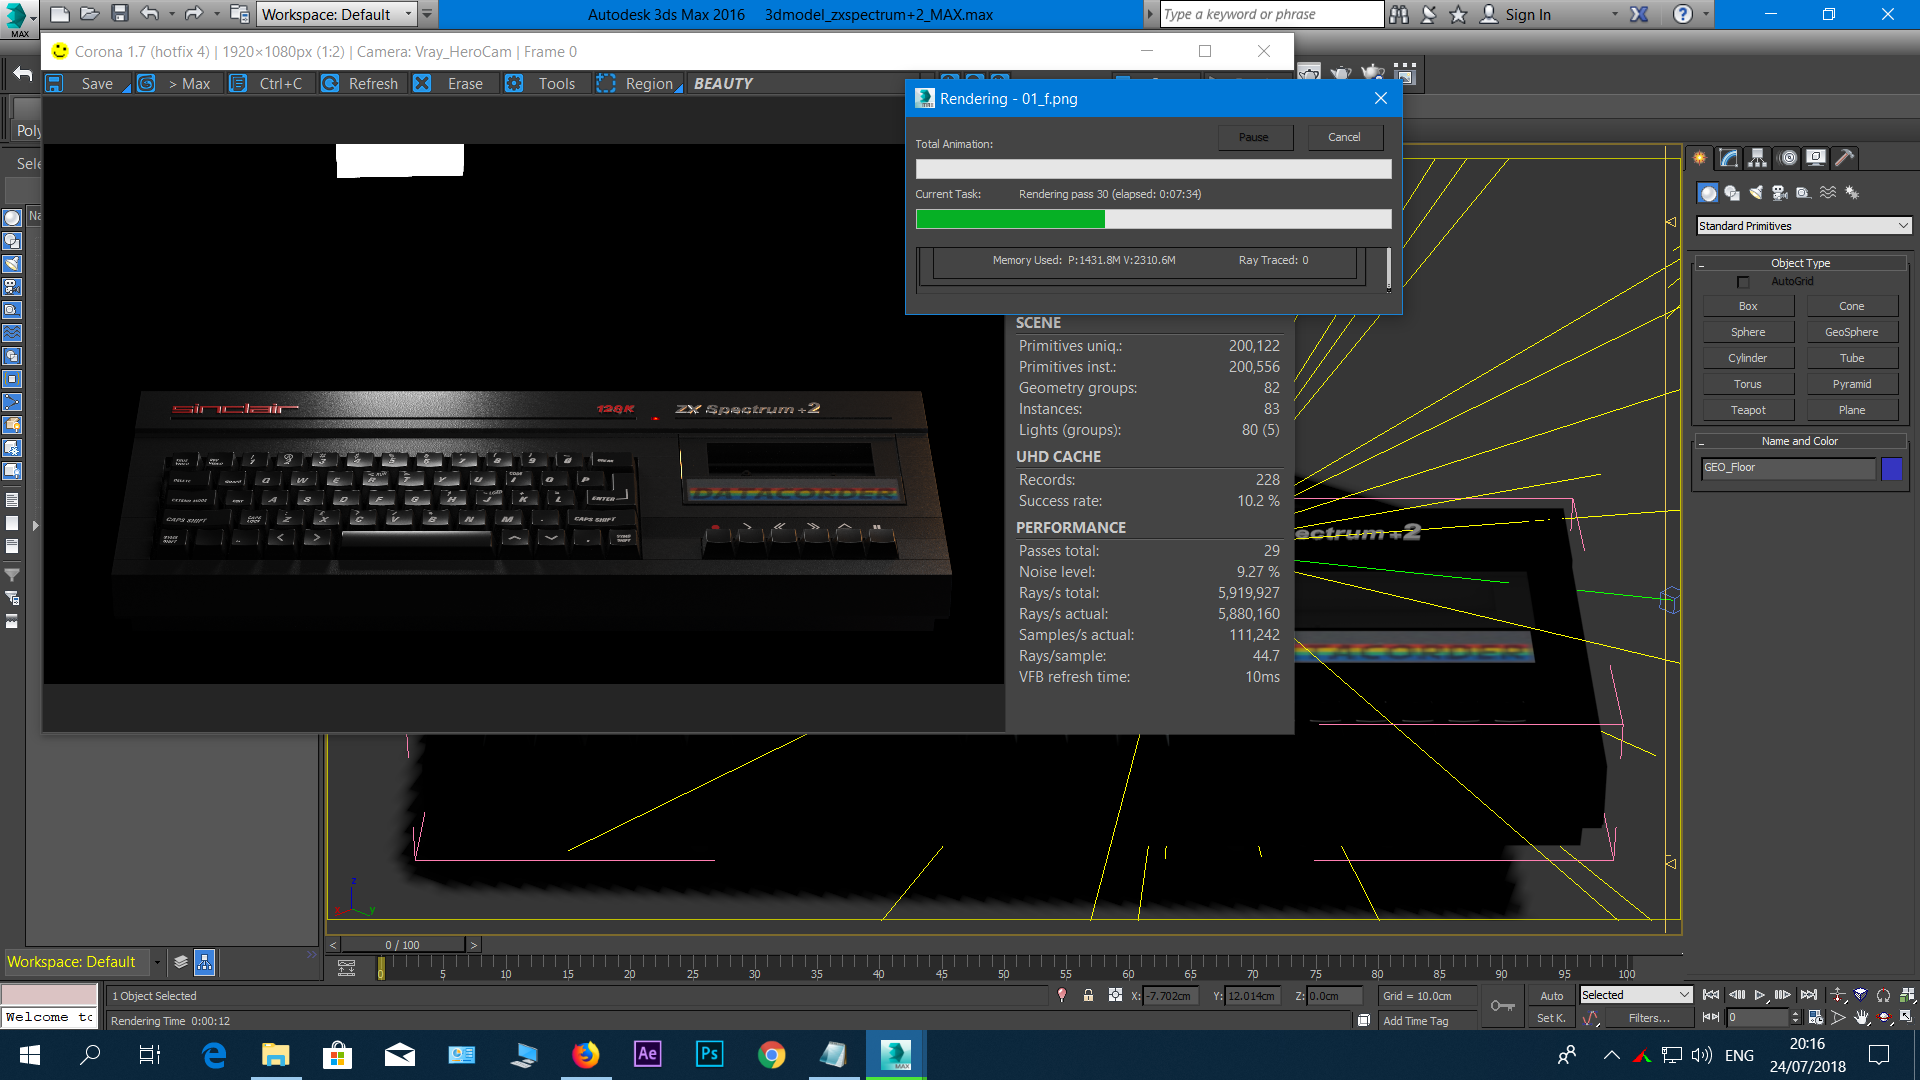Enable the AutoGrid checkbox
Screen dimensions: 1920x1080
coord(1743,282)
